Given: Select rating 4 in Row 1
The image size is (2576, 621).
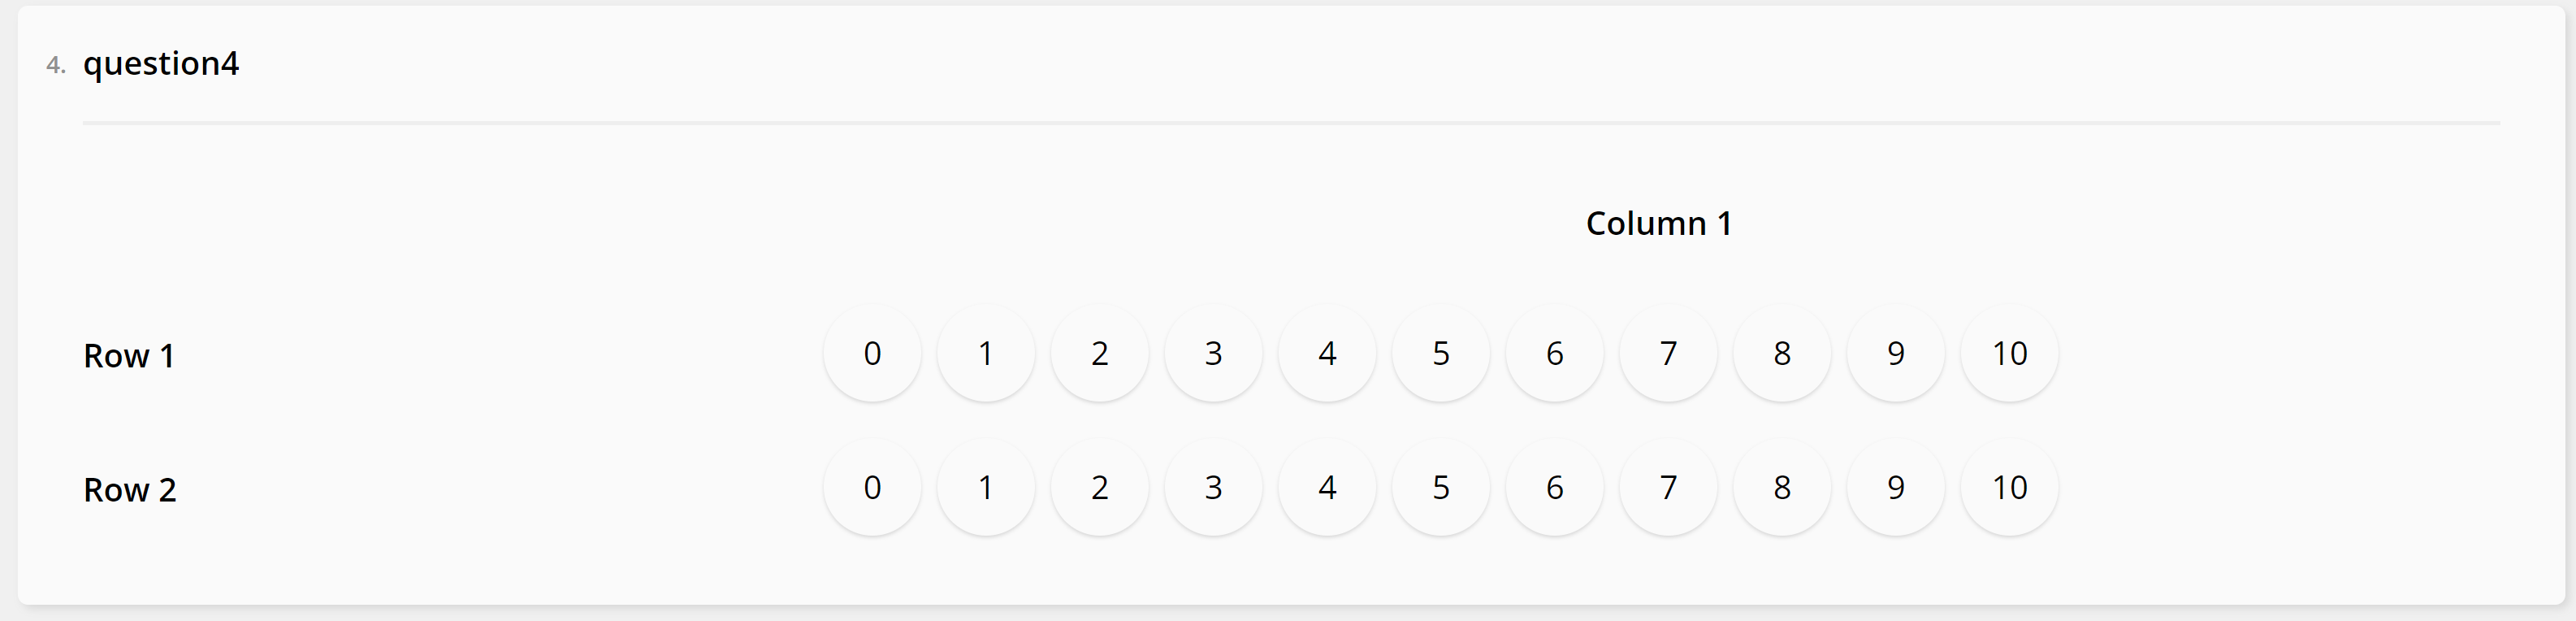Looking at the screenshot, I should (1327, 353).
